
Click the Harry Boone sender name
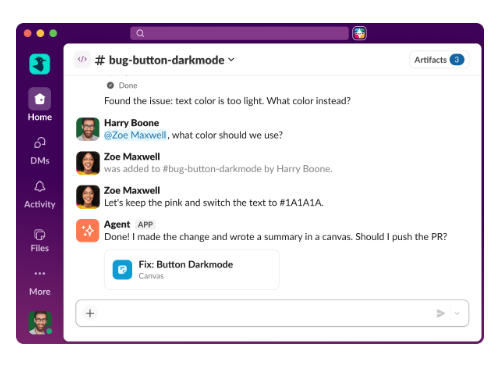pyautogui.click(x=131, y=123)
